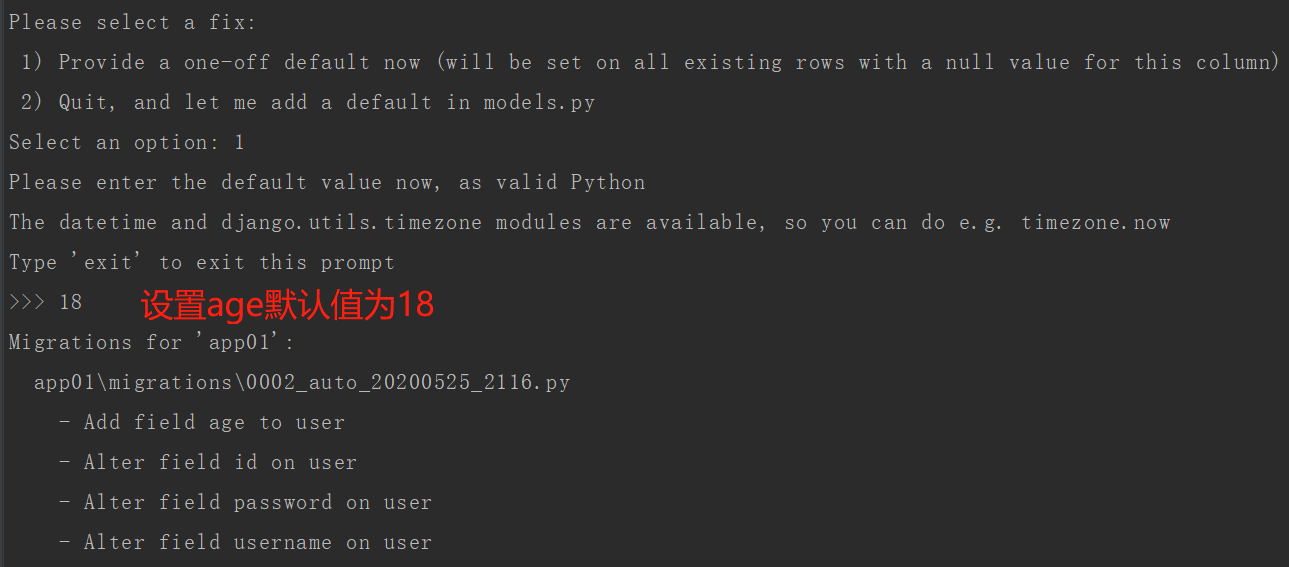Image resolution: width=1289 pixels, height=567 pixels.
Task: Click the >>> prompt marker
Action: (x=27, y=302)
